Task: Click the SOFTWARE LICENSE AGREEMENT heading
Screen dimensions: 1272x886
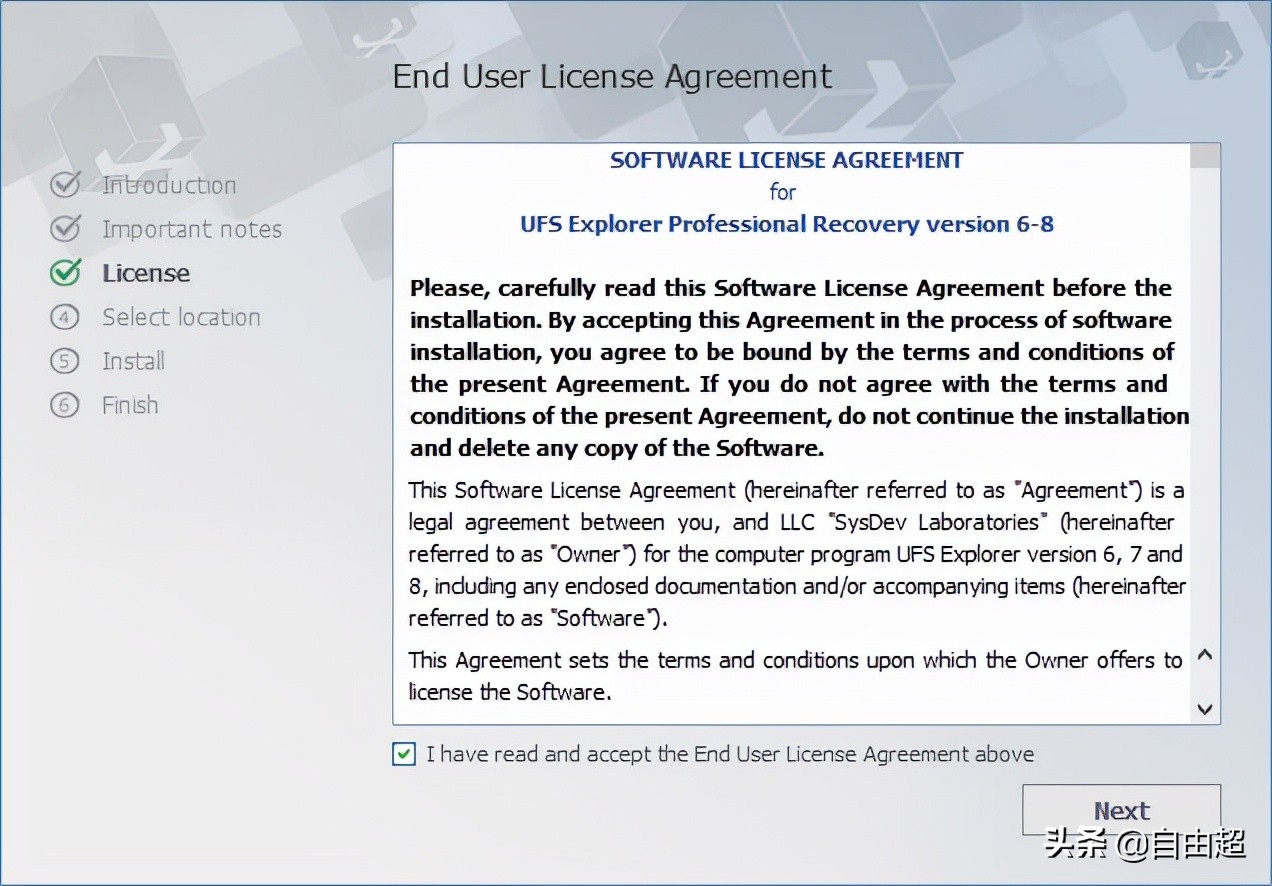Action: click(787, 160)
